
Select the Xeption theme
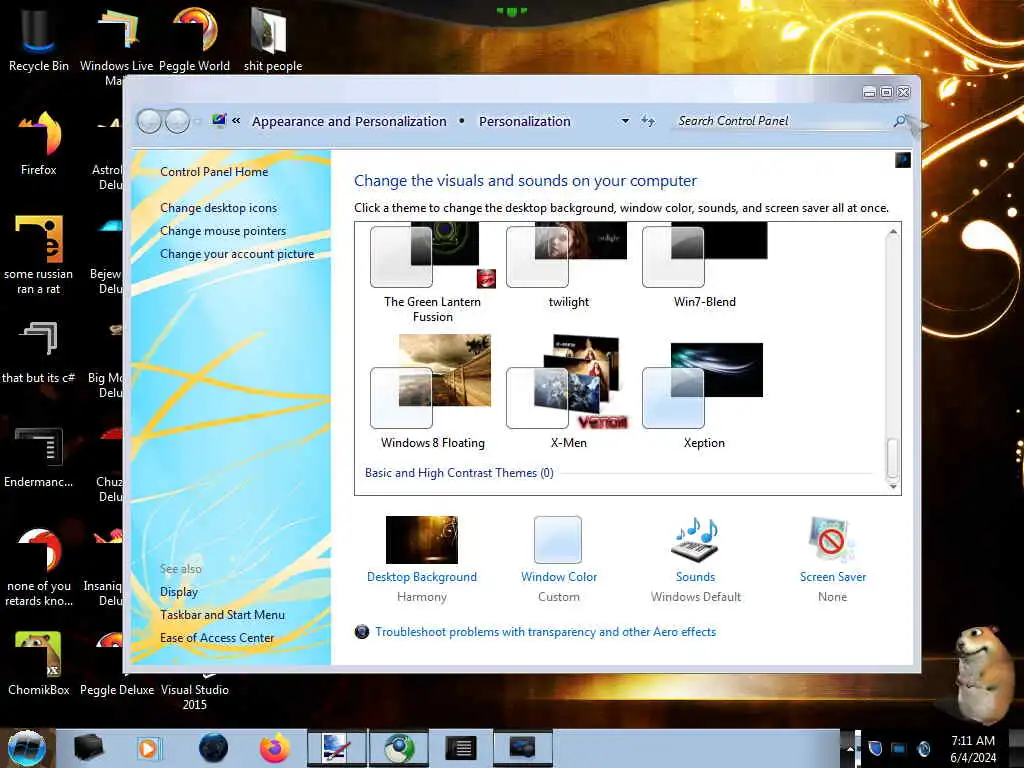[704, 396]
